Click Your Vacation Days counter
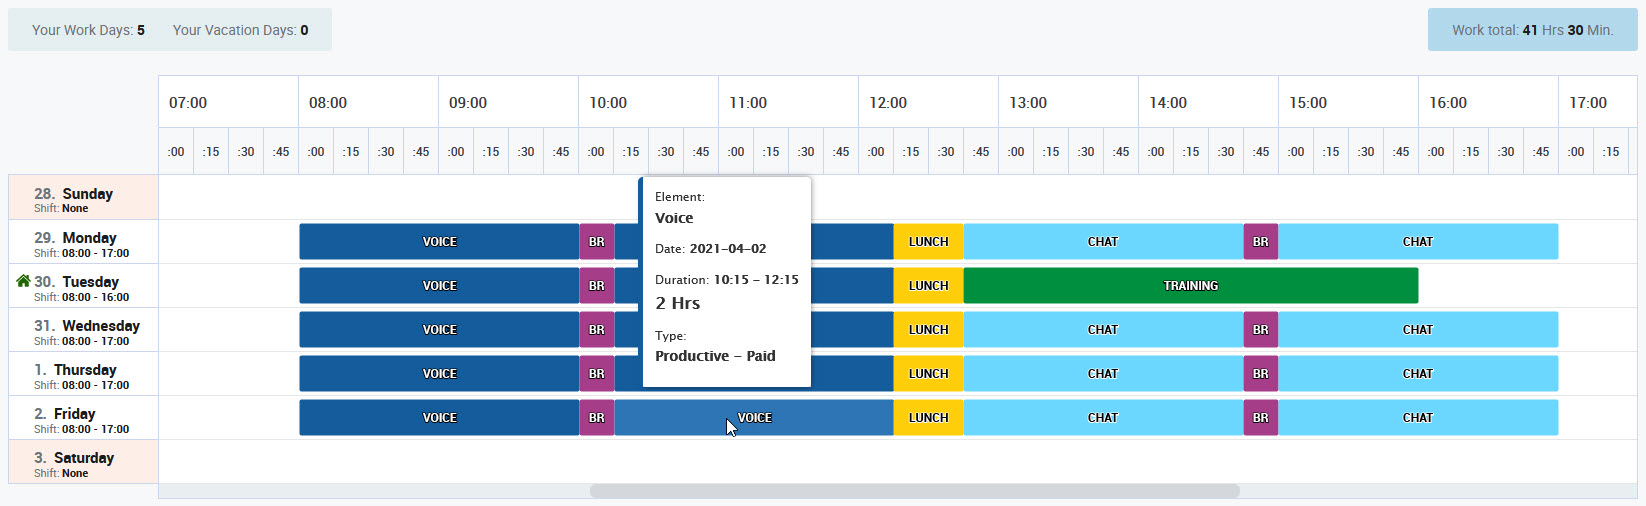The image size is (1646, 506). pos(240,30)
